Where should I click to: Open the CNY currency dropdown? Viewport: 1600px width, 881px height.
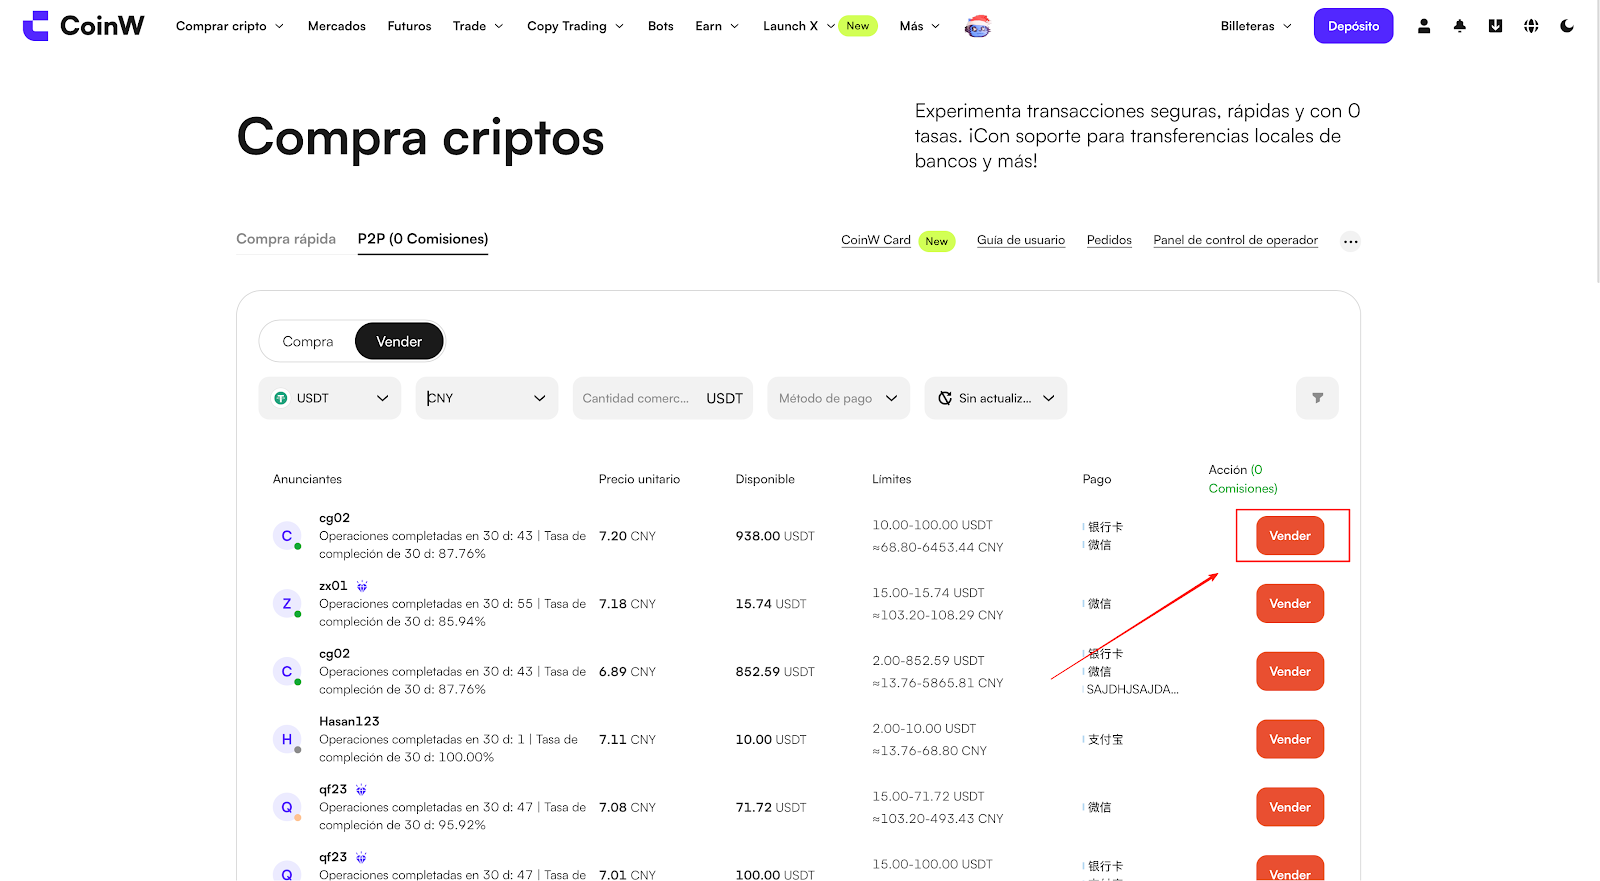[487, 398]
